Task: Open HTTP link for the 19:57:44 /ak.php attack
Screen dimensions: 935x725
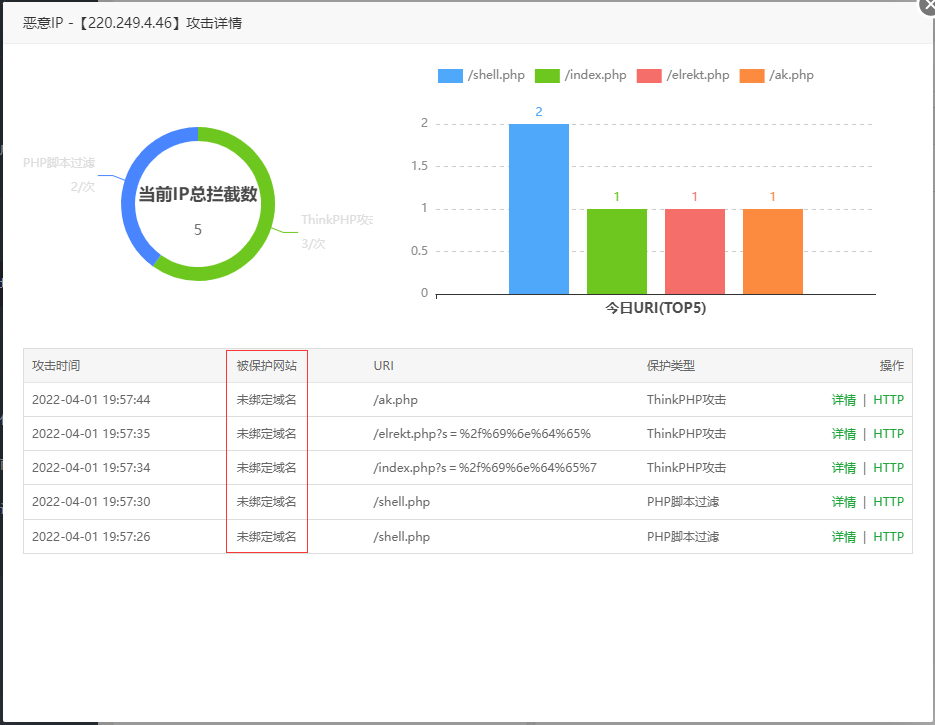Action: coord(888,400)
